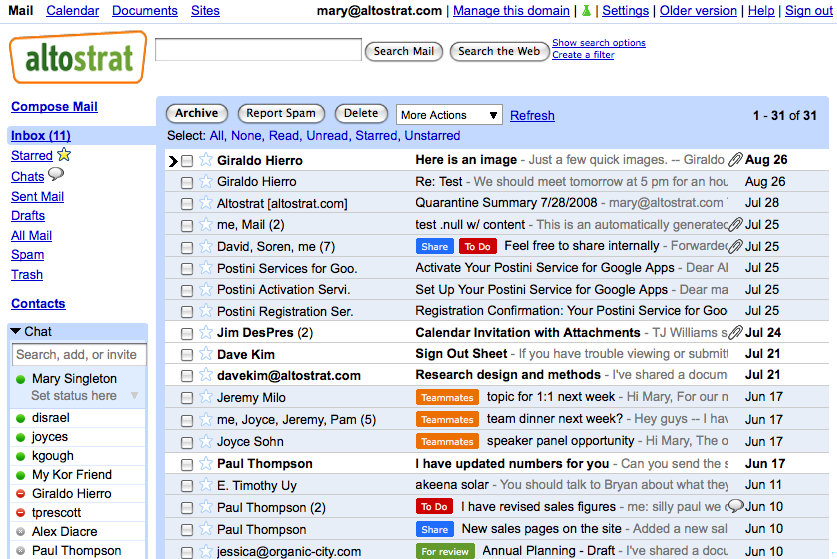Click green status dot next to disrael
This screenshot has height=559, width=837.
[x=21, y=418]
